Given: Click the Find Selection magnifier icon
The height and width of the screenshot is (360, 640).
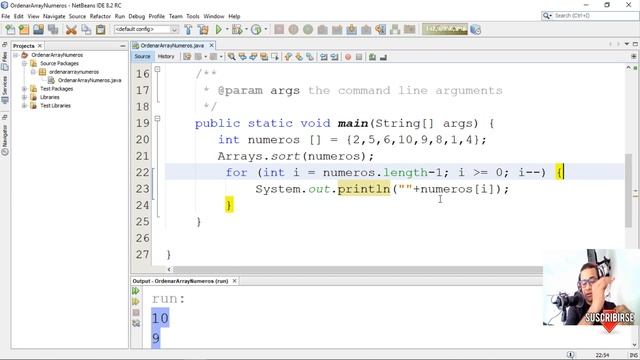Looking at the screenshot, I should coord(231,57).
